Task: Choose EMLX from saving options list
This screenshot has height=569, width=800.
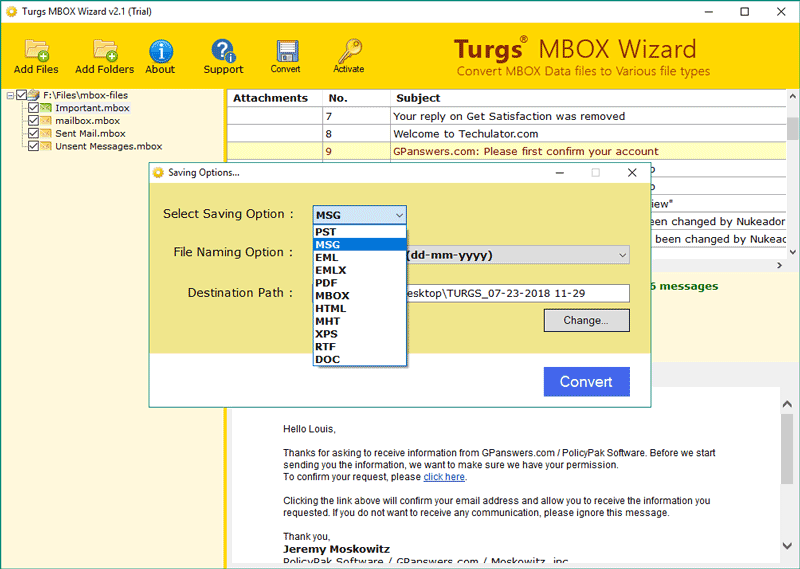Action: tap(360, 270)
